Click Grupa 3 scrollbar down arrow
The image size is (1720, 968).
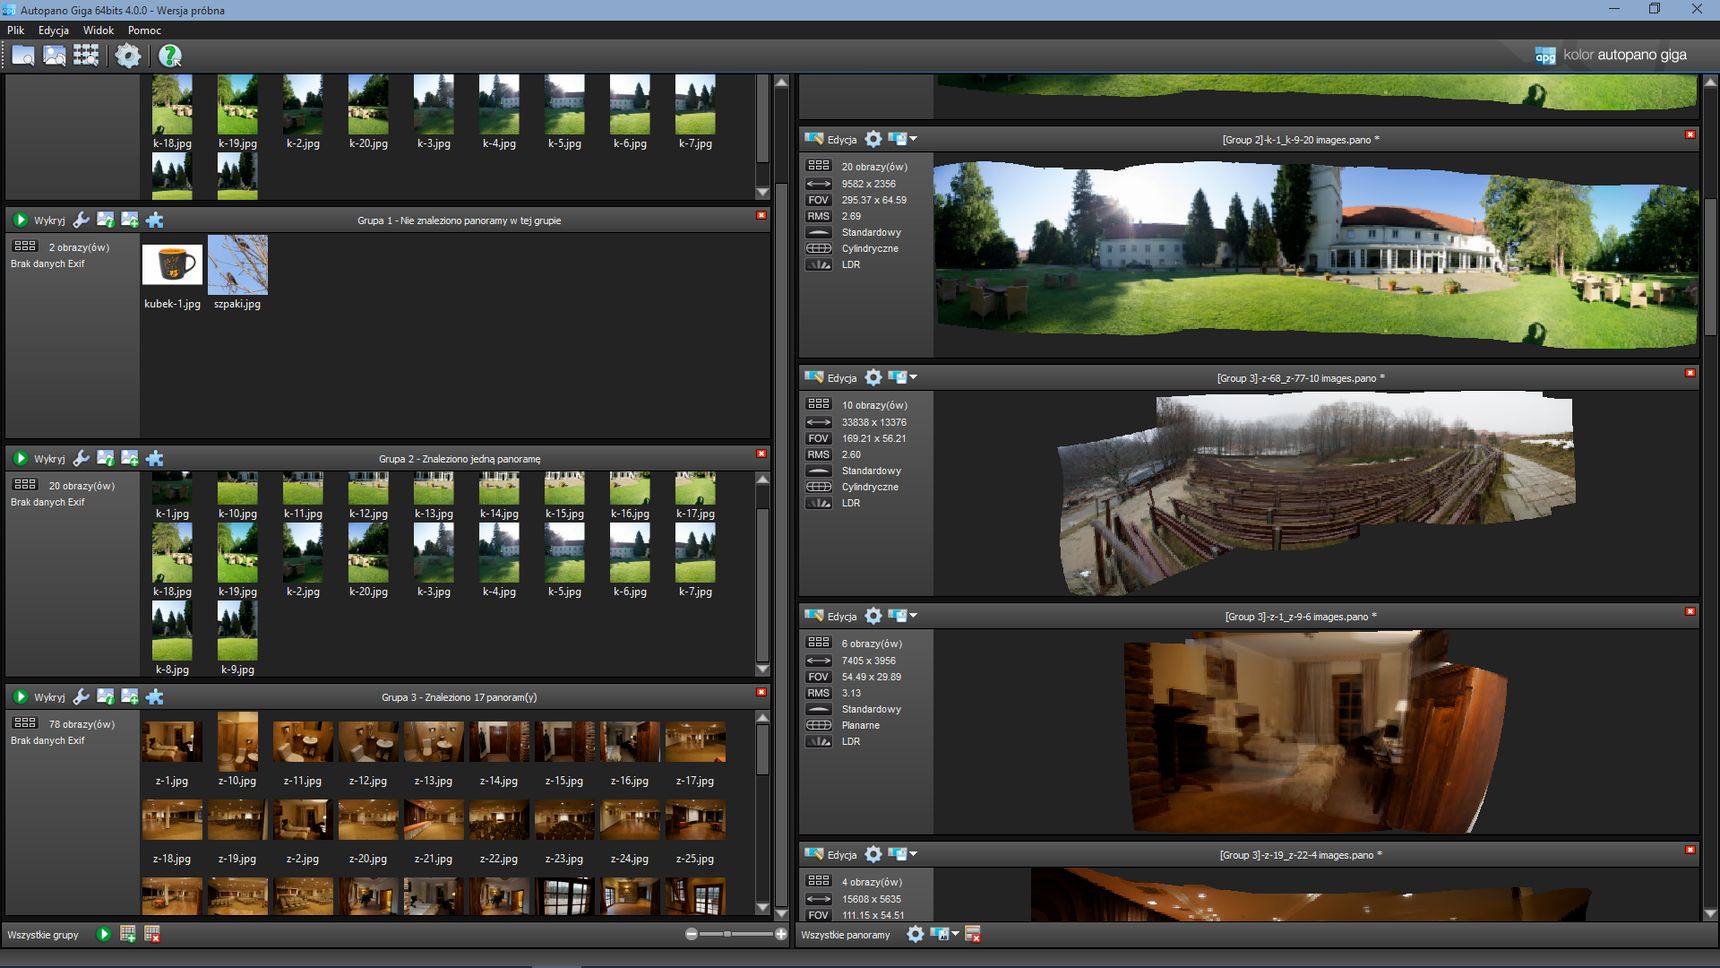[x=762, y=909]
